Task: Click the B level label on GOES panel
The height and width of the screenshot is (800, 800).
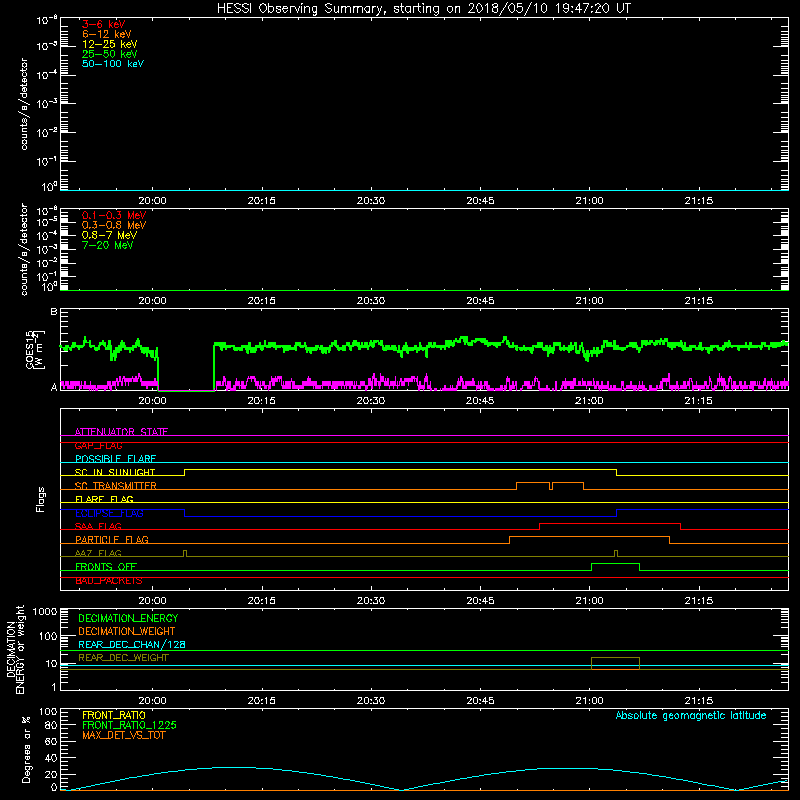Action: pyautogui.click(x=54, y=311)
